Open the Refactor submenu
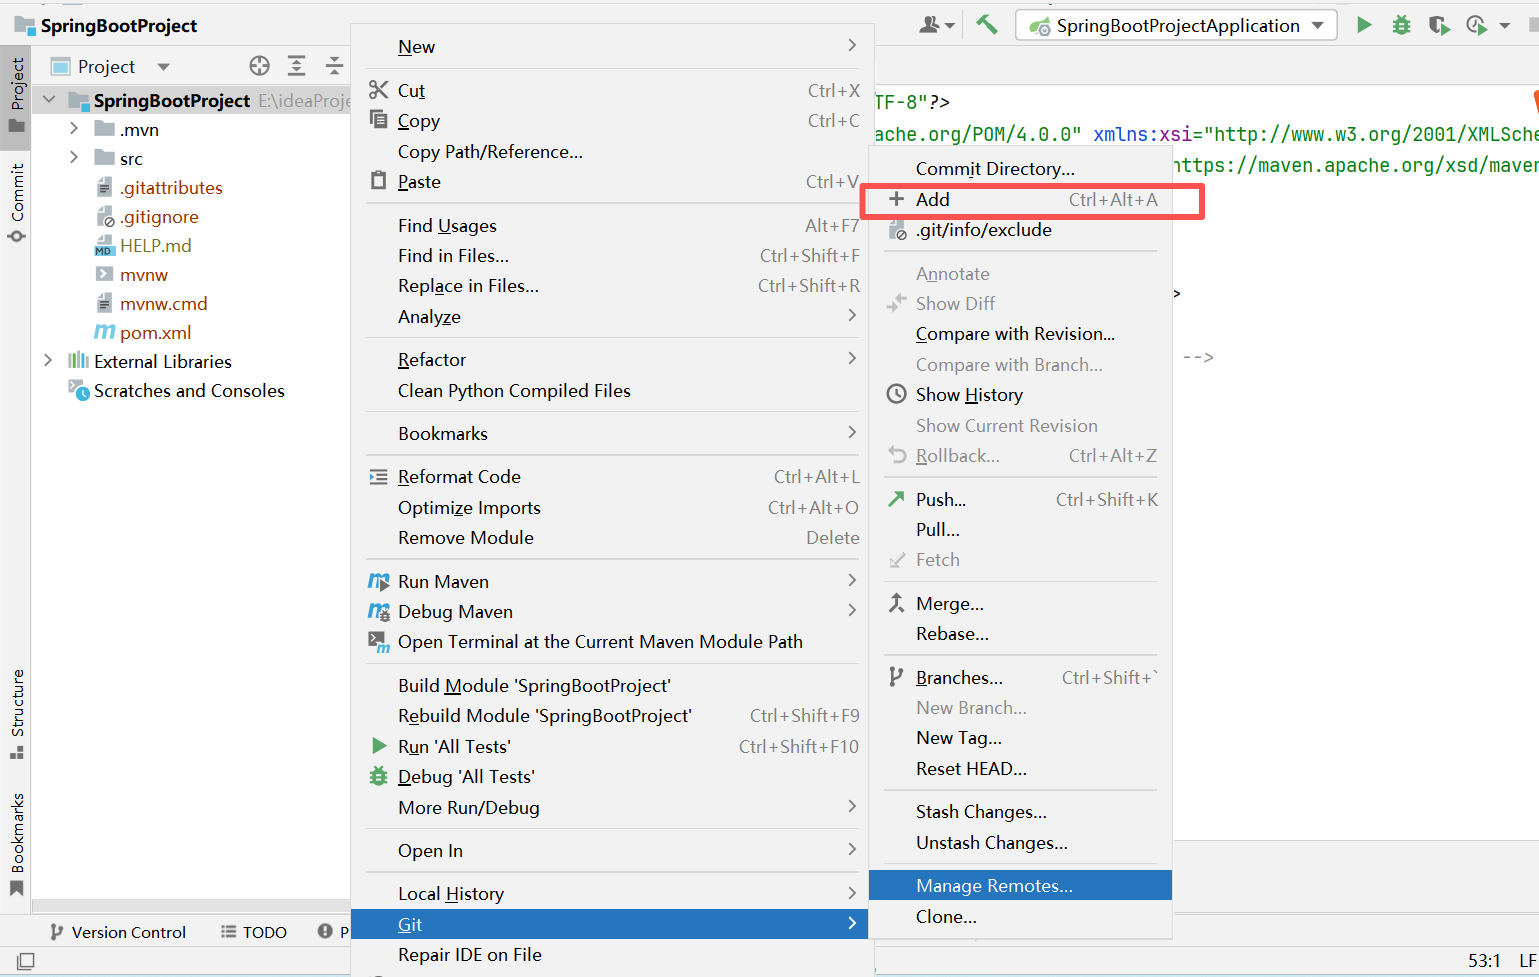 coord(613,360)
